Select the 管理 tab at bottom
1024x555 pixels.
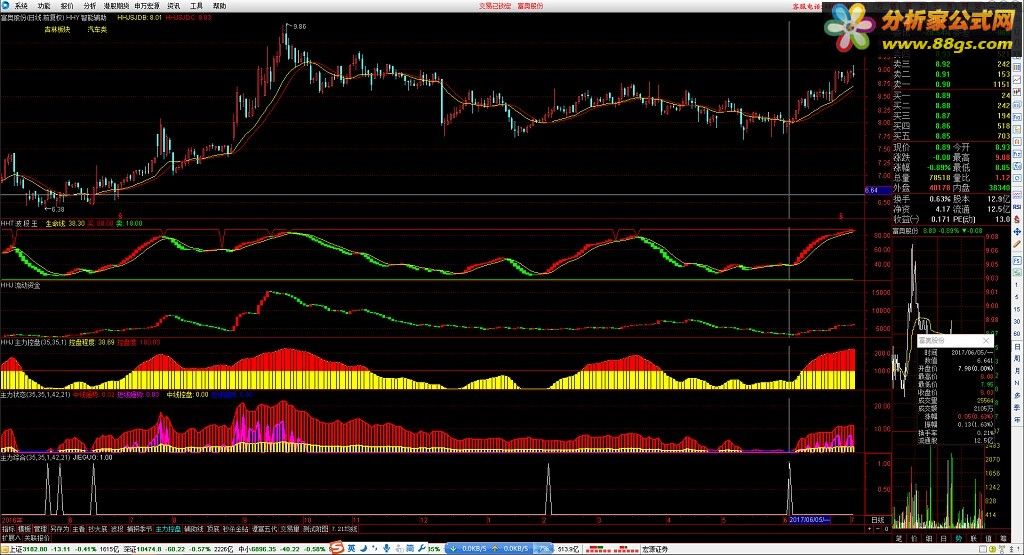tap(40, 529)
